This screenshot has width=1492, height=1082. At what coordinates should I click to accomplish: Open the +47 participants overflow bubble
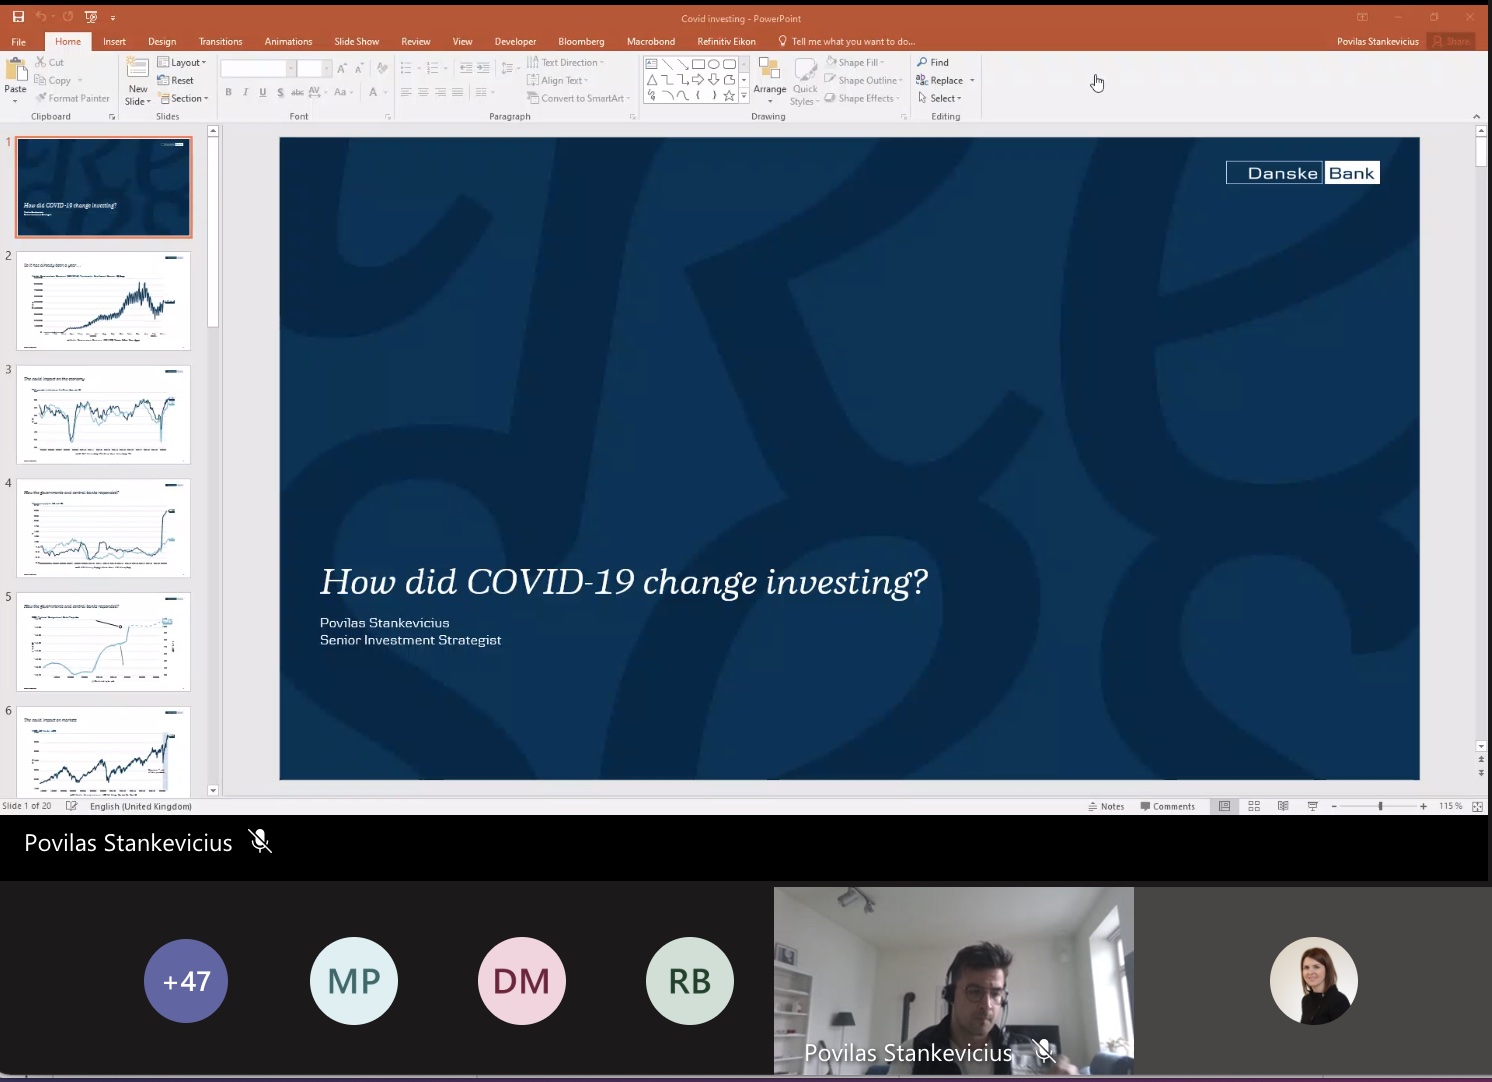coord(186,981)
